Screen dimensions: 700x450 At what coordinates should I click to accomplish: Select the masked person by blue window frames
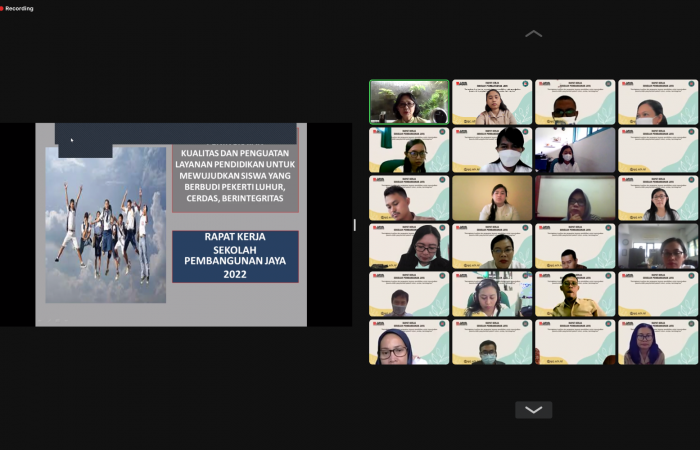pos(575,150)
